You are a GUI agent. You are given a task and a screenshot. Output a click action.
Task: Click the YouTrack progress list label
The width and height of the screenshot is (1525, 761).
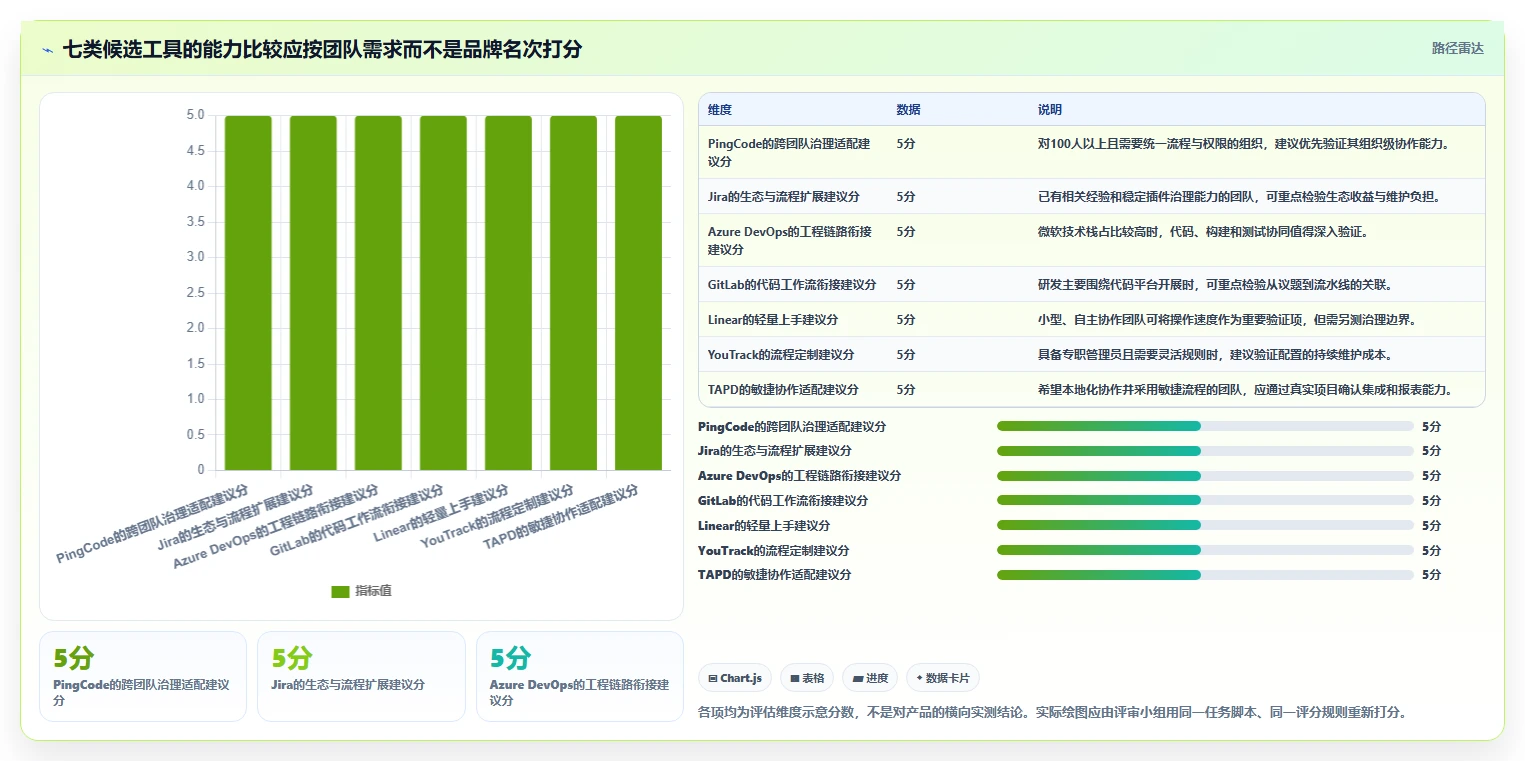774,550
